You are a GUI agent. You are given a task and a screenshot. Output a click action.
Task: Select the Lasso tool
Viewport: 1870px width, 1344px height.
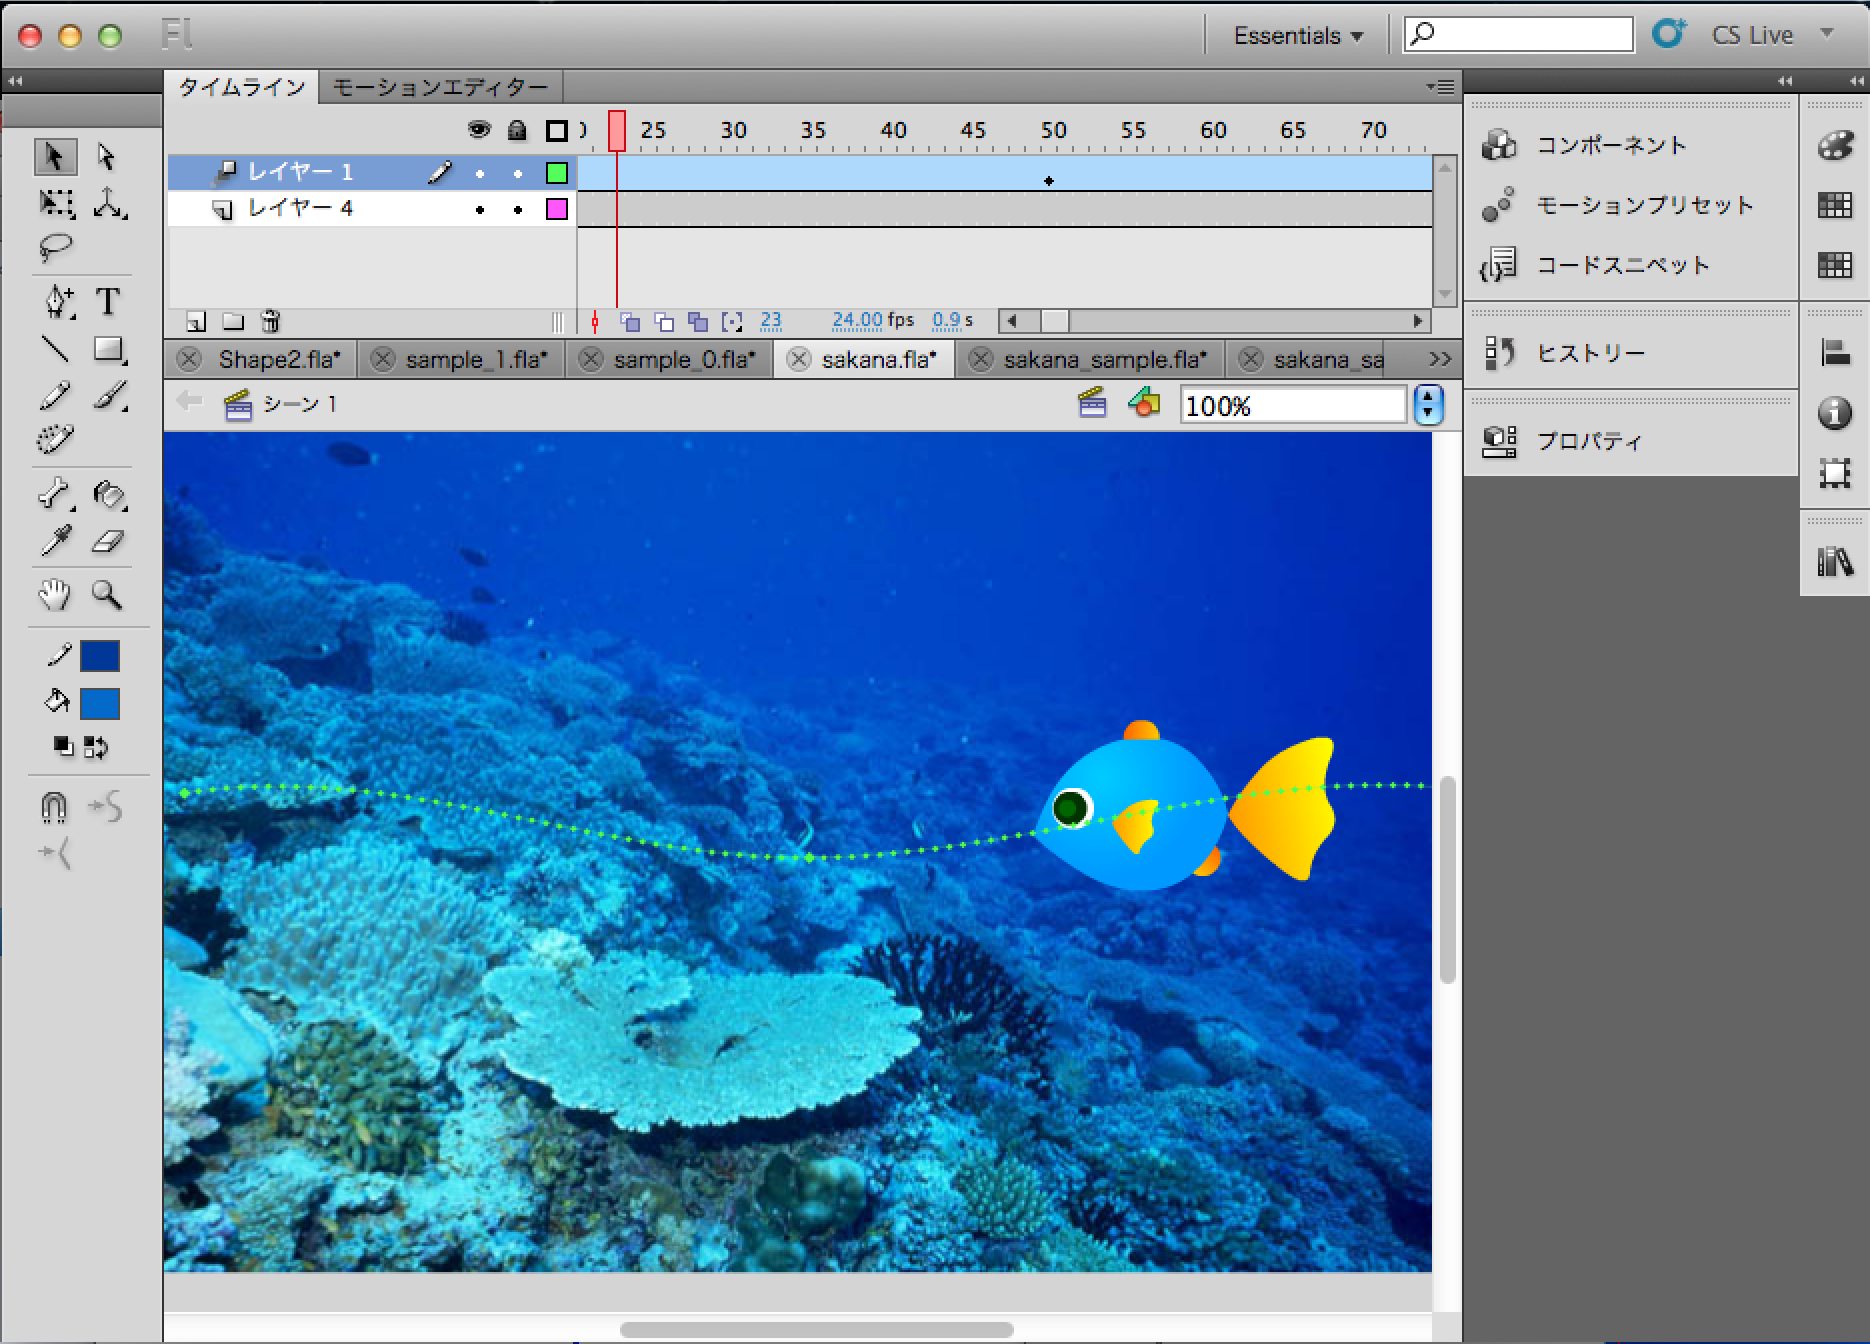[x=55, y=246]
